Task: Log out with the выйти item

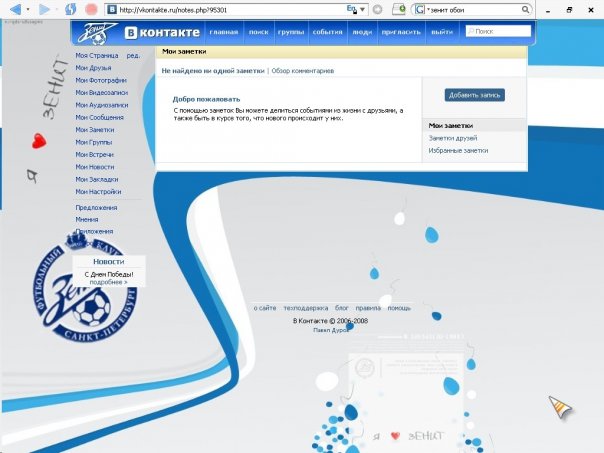Action: coord(442,32)
